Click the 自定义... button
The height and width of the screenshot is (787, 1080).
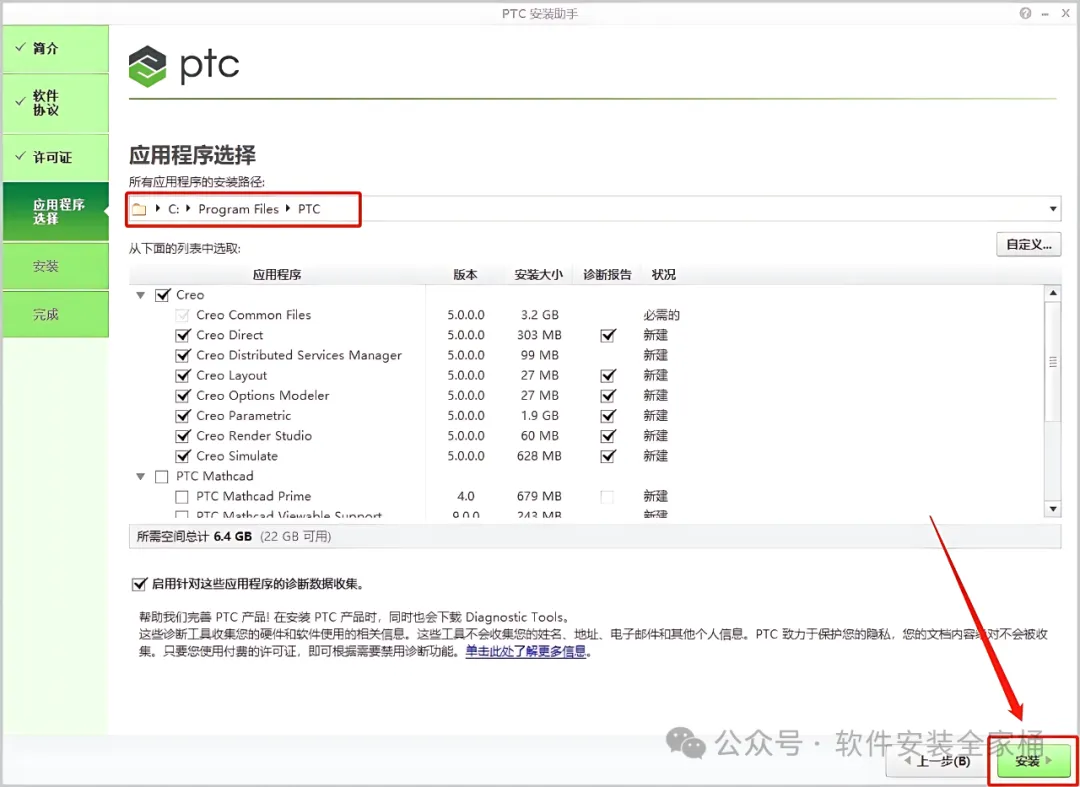click(1028, 244)
